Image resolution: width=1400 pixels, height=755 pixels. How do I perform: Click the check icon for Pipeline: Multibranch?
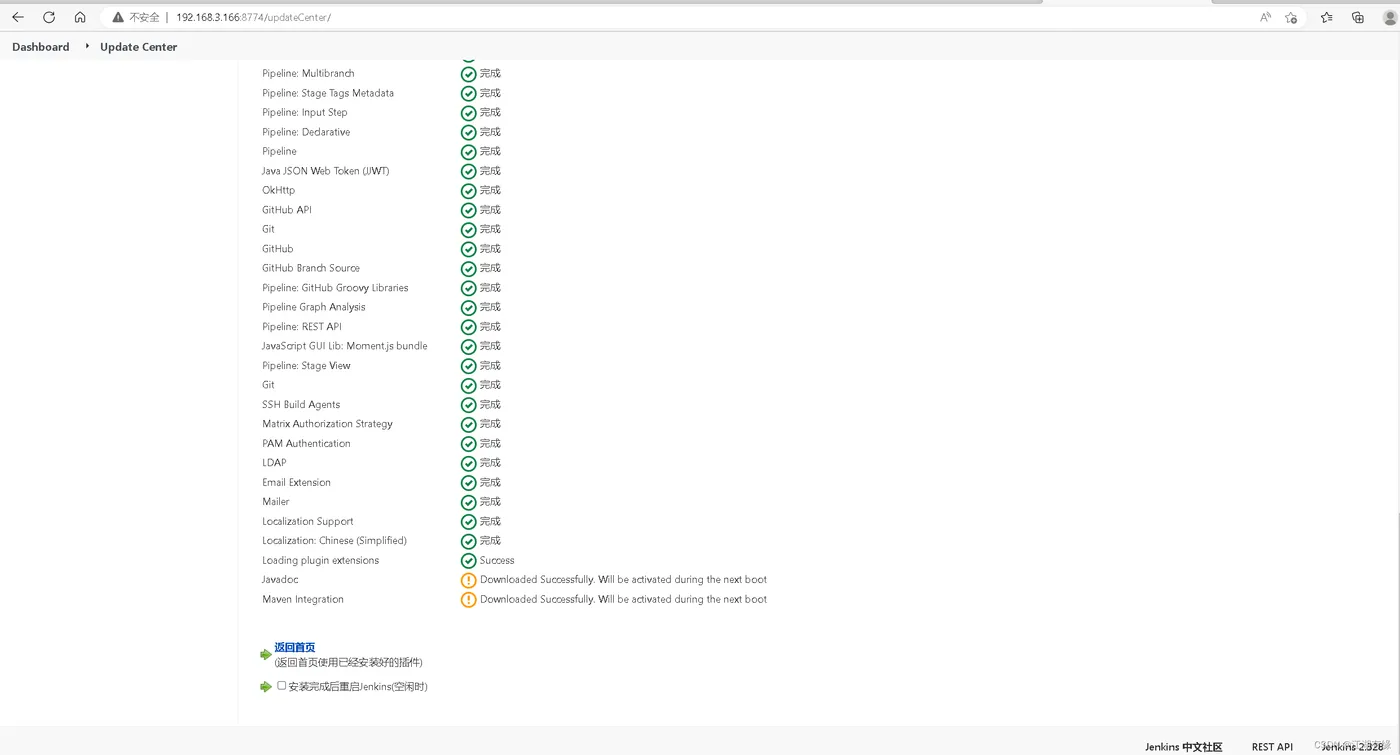click(468, 74)
